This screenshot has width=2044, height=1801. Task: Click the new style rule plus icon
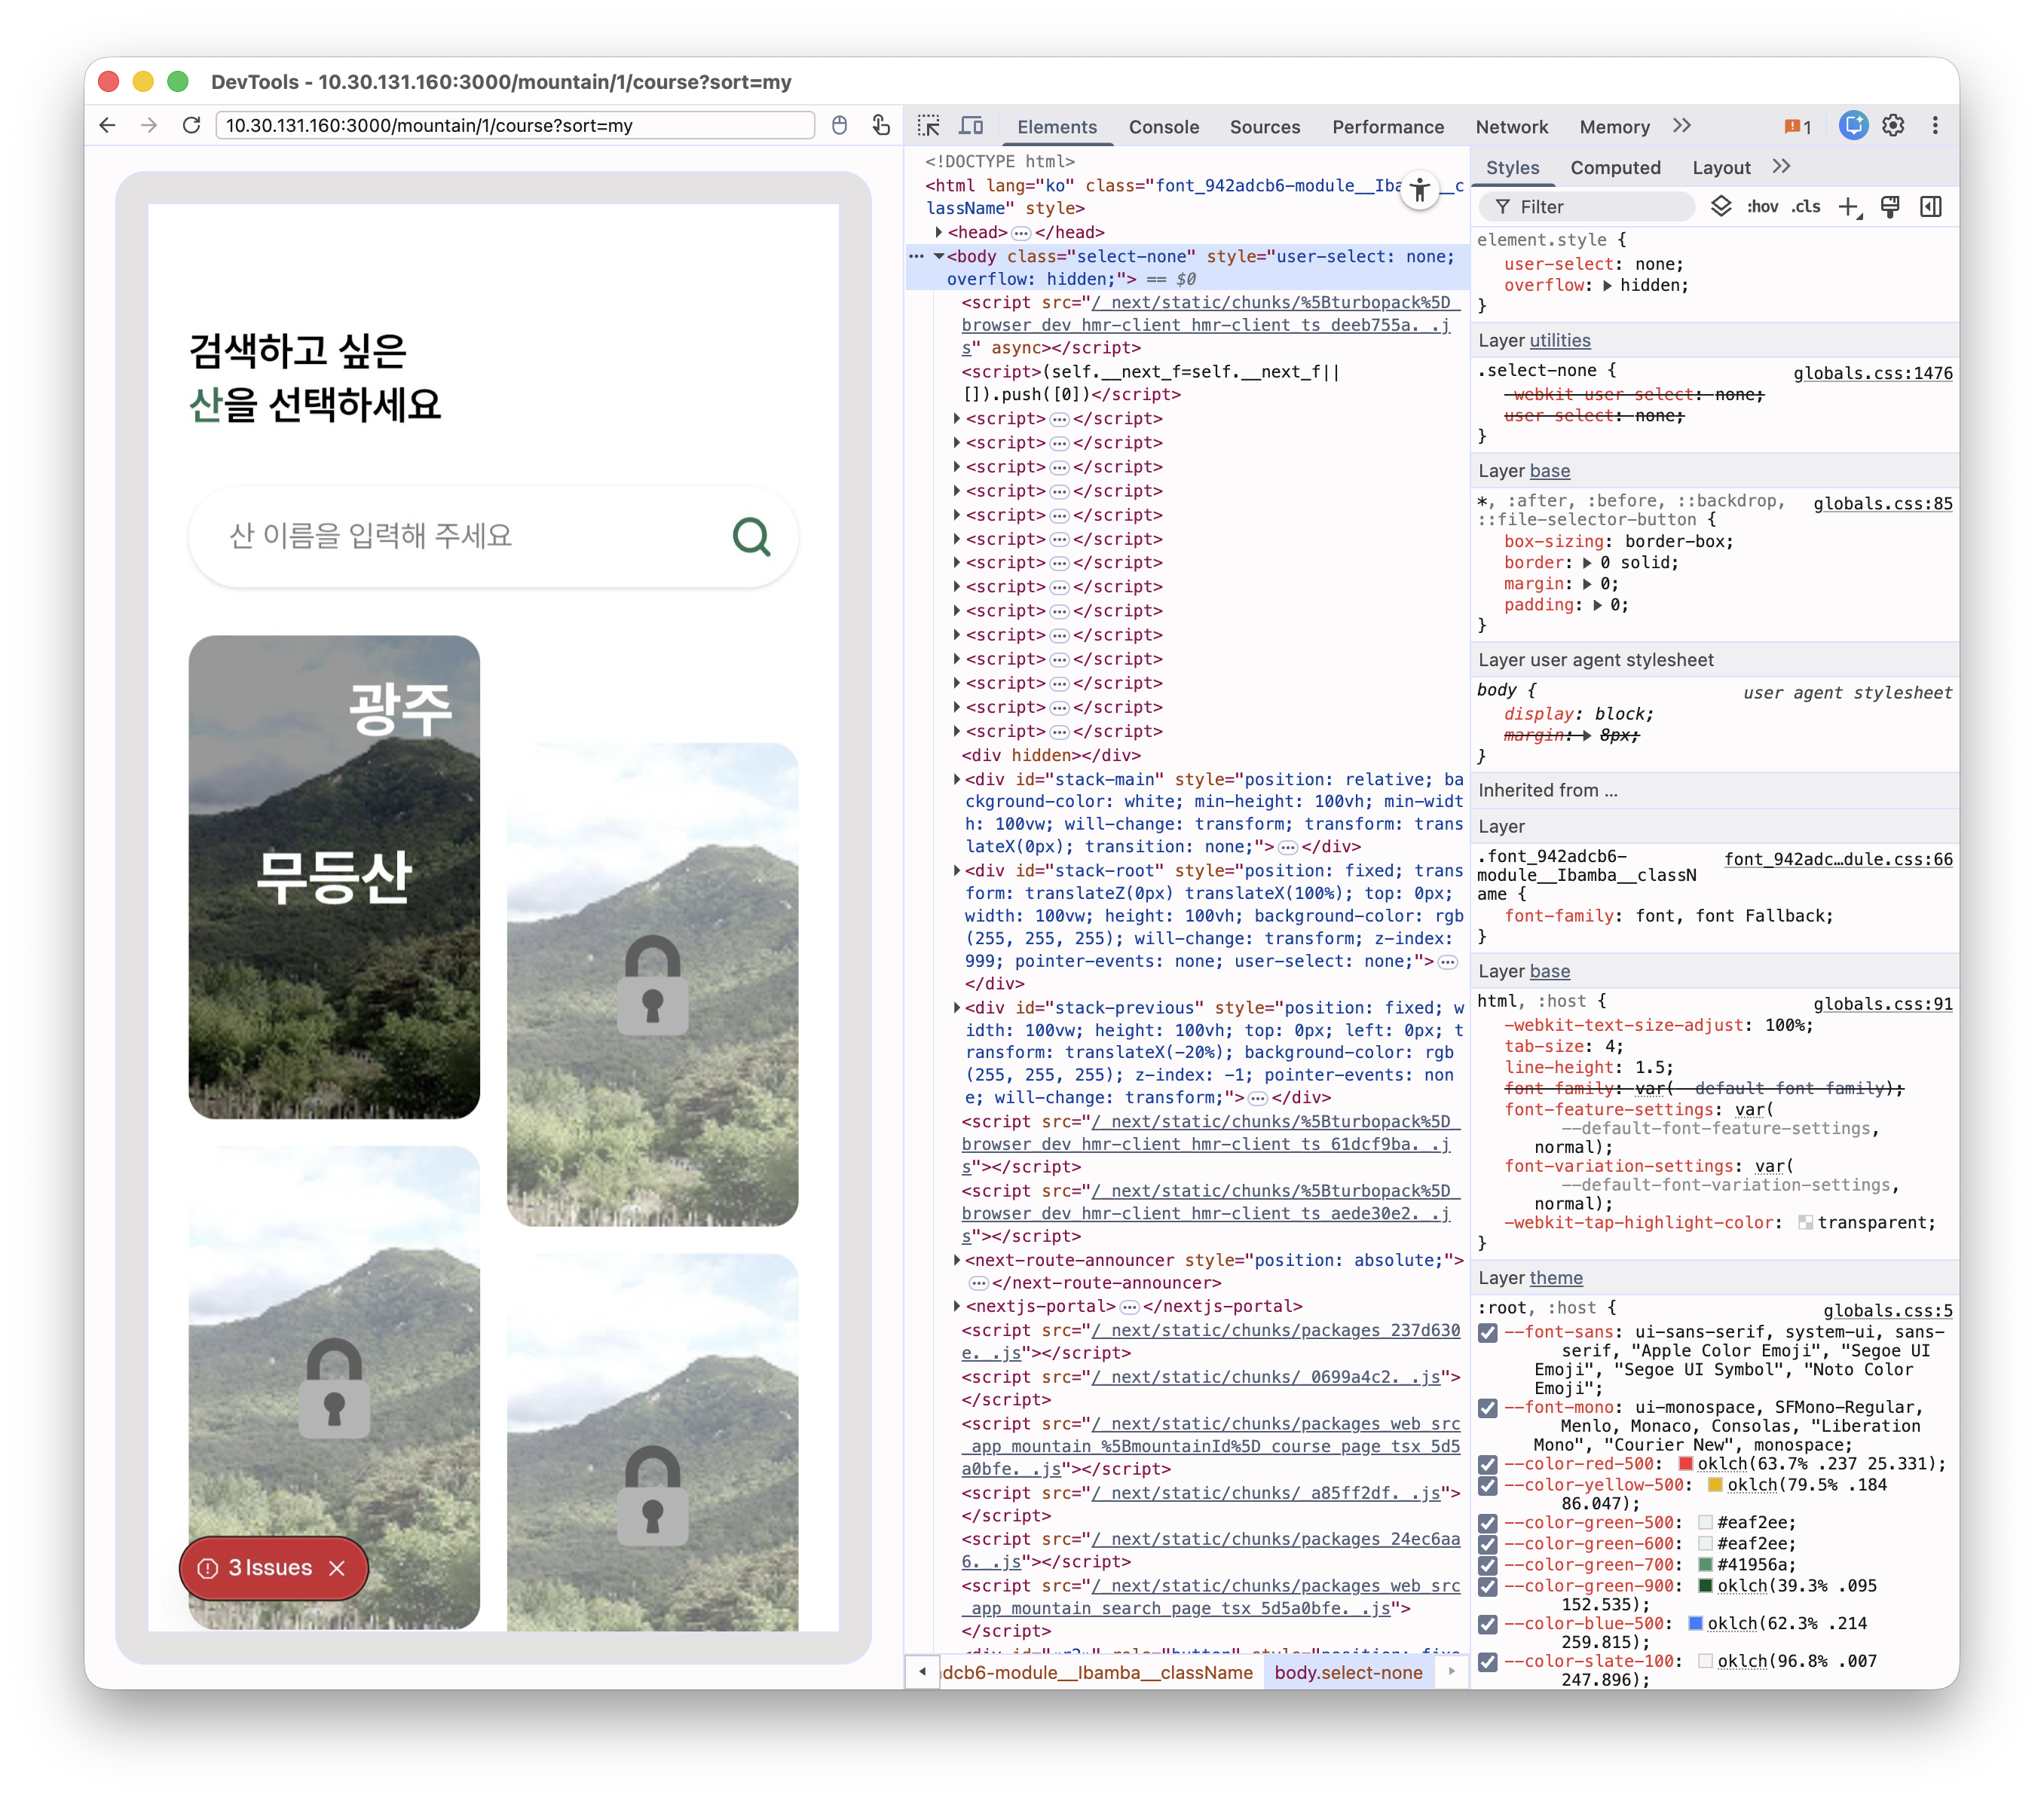pyautogui.click(x=1849, y=207)
